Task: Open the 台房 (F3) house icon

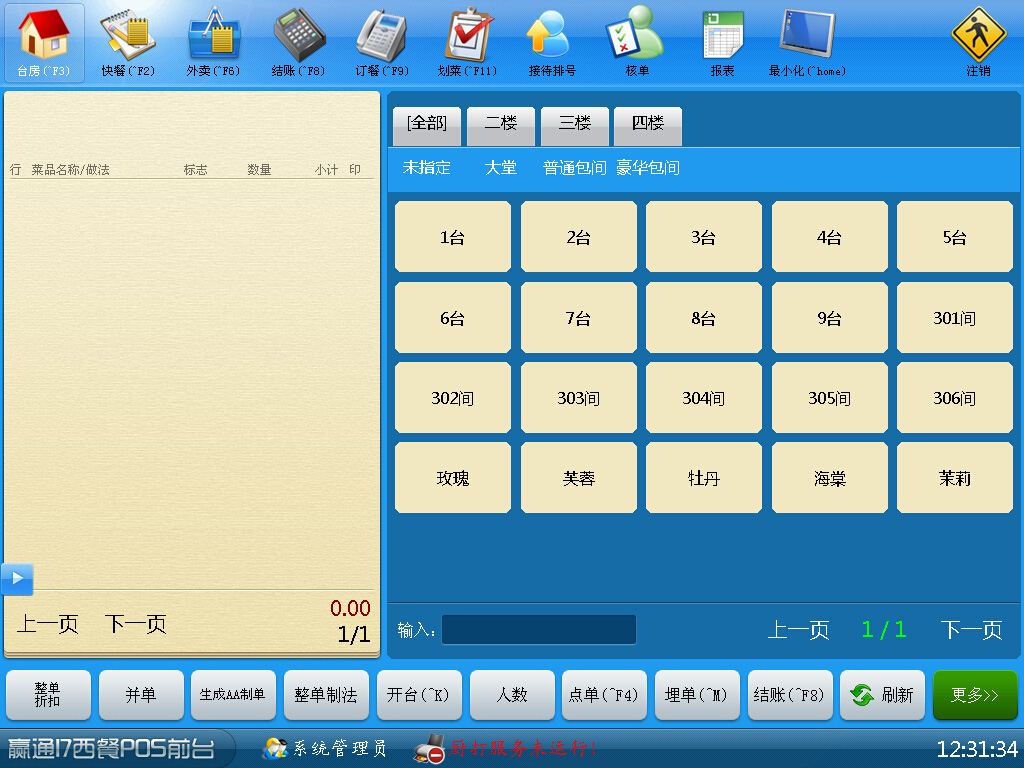Action: [x=44, y=36]
